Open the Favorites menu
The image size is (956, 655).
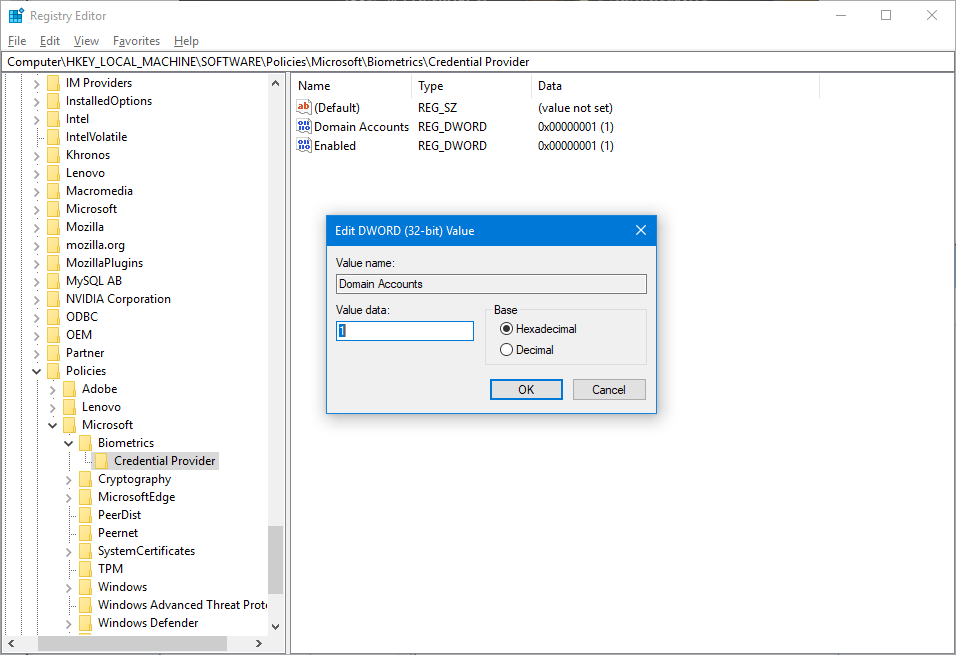pyautogui.click(x=136, y=41)
